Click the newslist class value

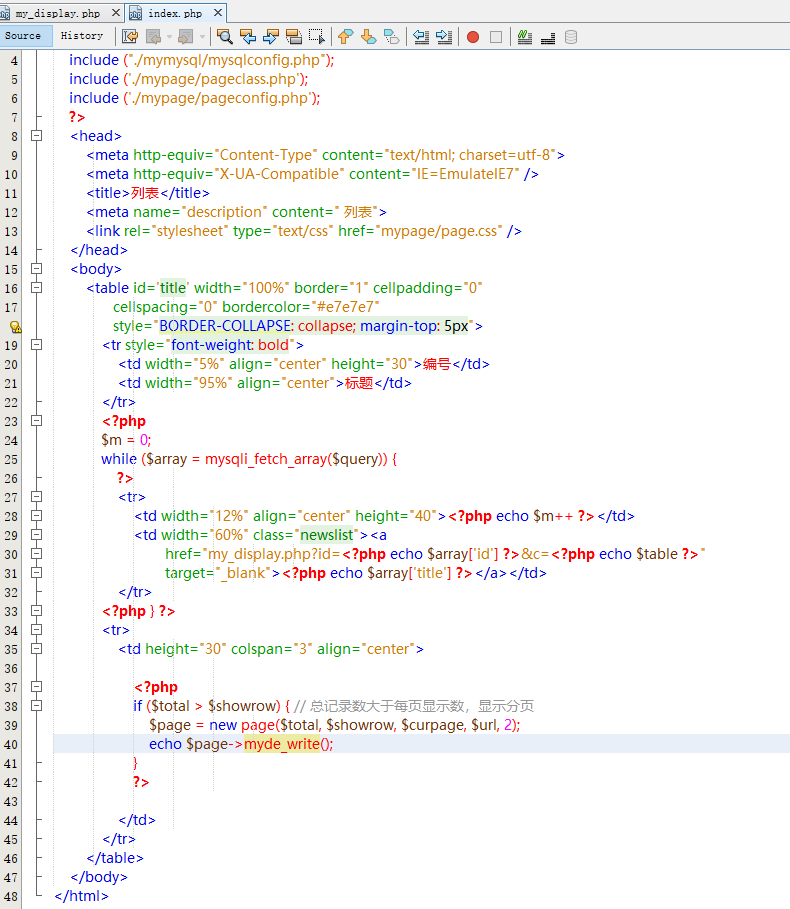pos(327,535)
